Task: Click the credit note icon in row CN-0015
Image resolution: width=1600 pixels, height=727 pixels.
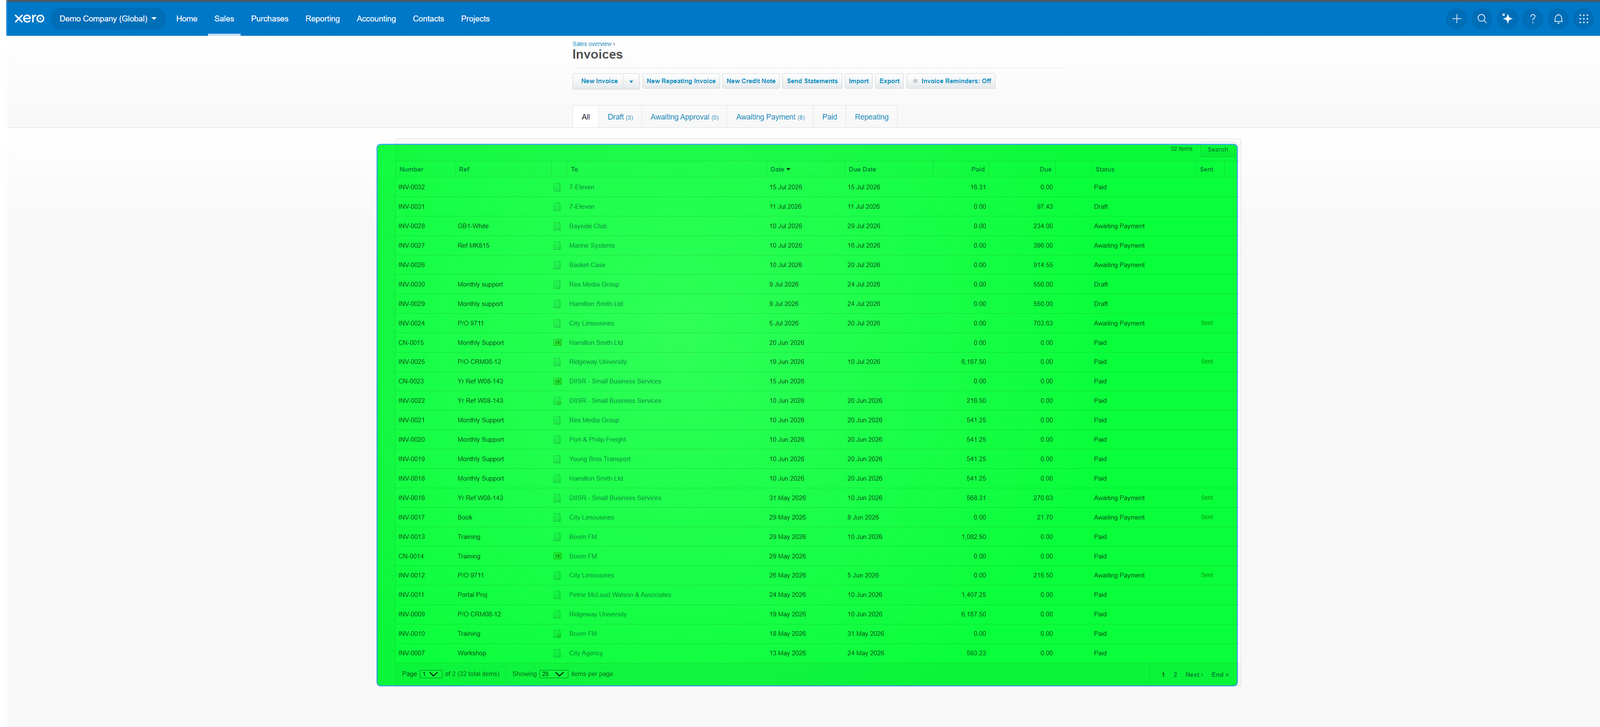Action: (557, 342)
